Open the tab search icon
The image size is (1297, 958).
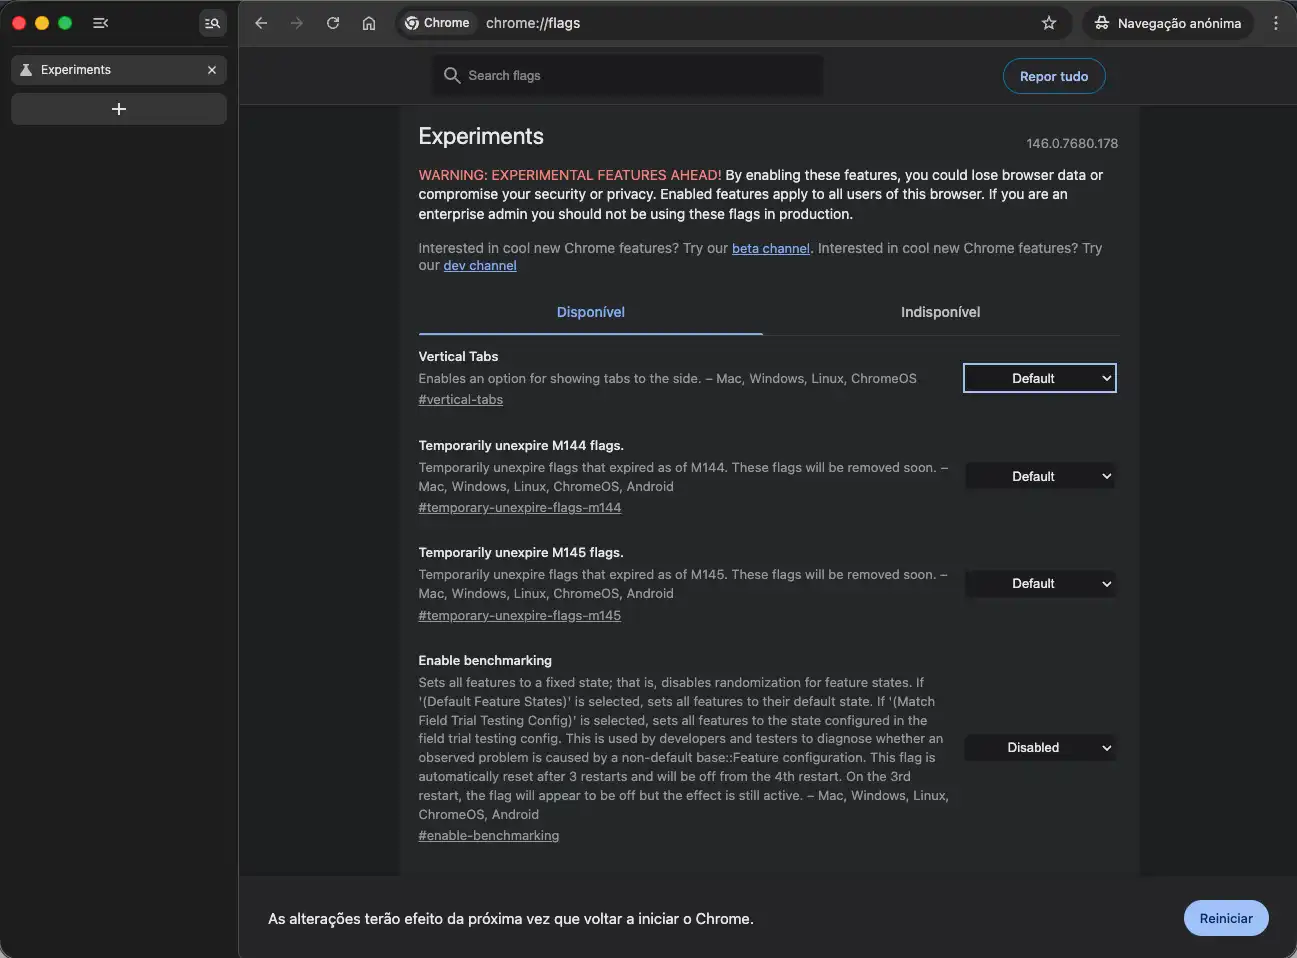coord(212,23)
